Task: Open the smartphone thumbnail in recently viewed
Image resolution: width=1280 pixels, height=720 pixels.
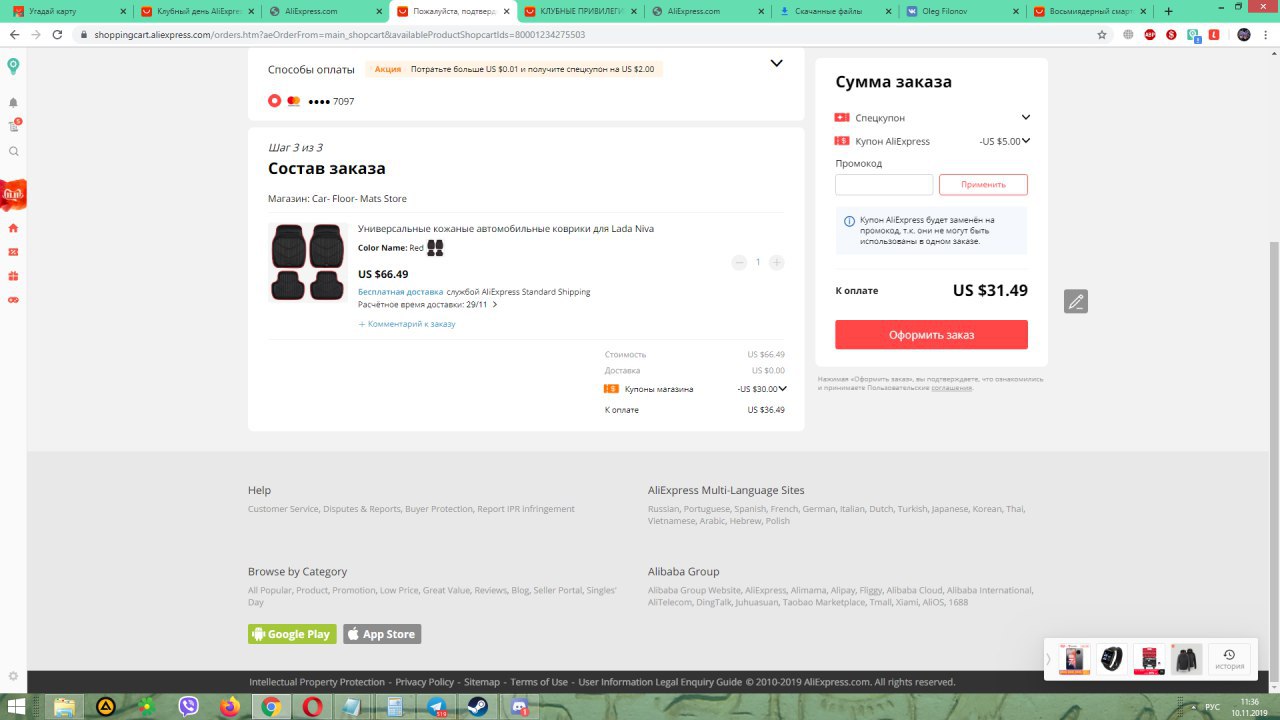Action: coord(1075,659)
